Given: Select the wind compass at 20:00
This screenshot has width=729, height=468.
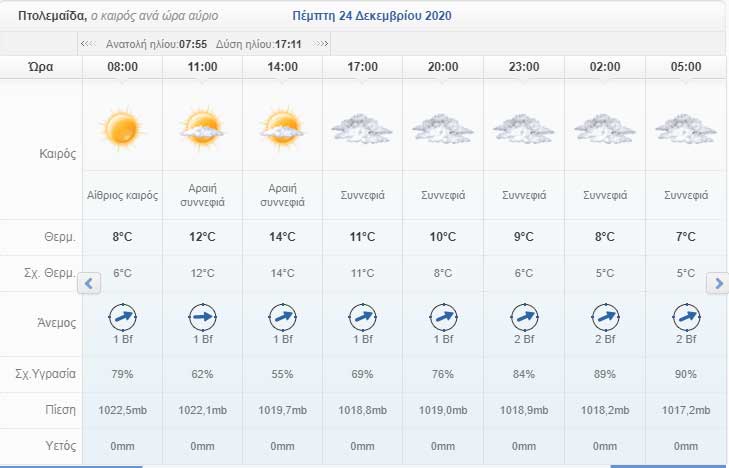Looking at the screenshot, I should click(x=443, y=316).
